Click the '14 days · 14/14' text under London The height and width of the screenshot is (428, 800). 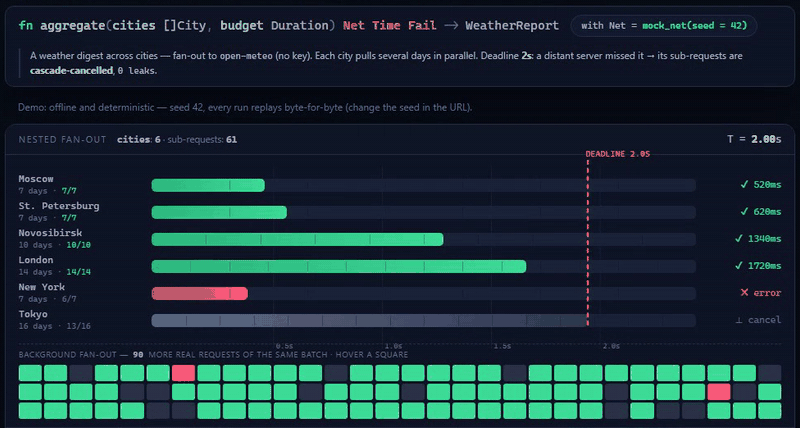click(55, 272)
